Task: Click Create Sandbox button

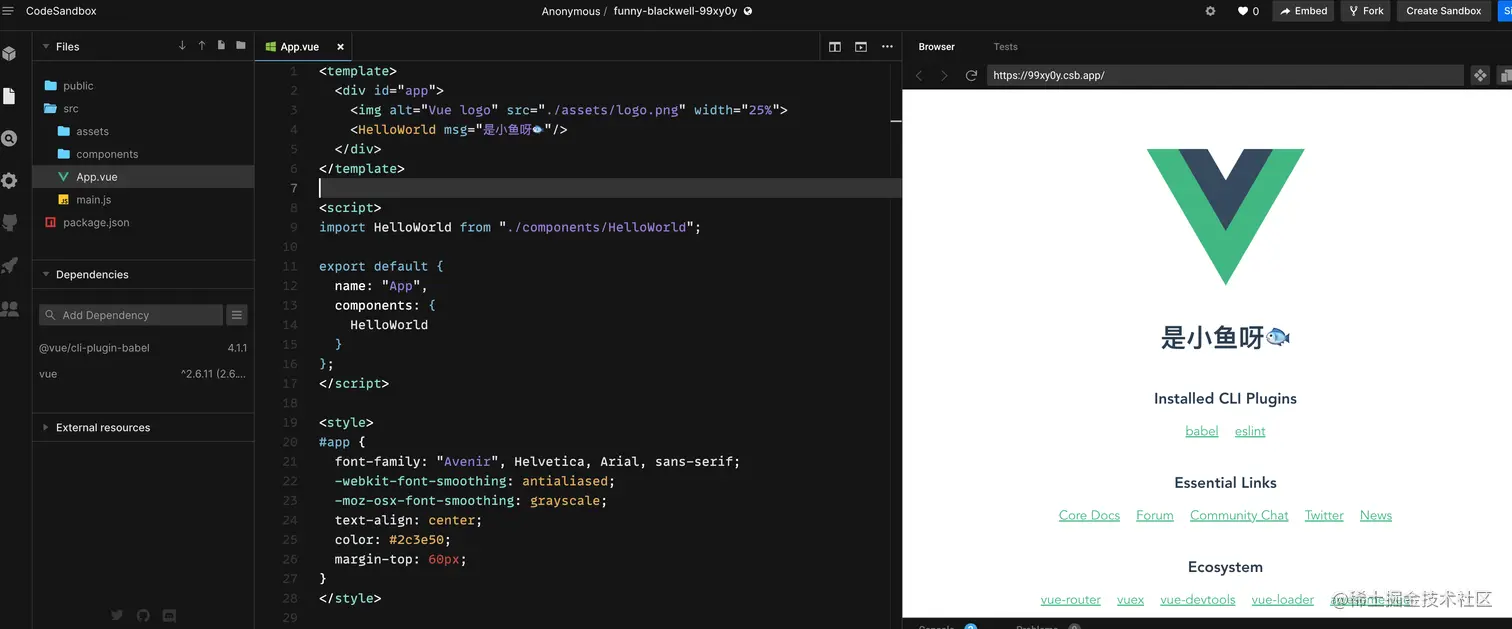Action: point(1443,11)
